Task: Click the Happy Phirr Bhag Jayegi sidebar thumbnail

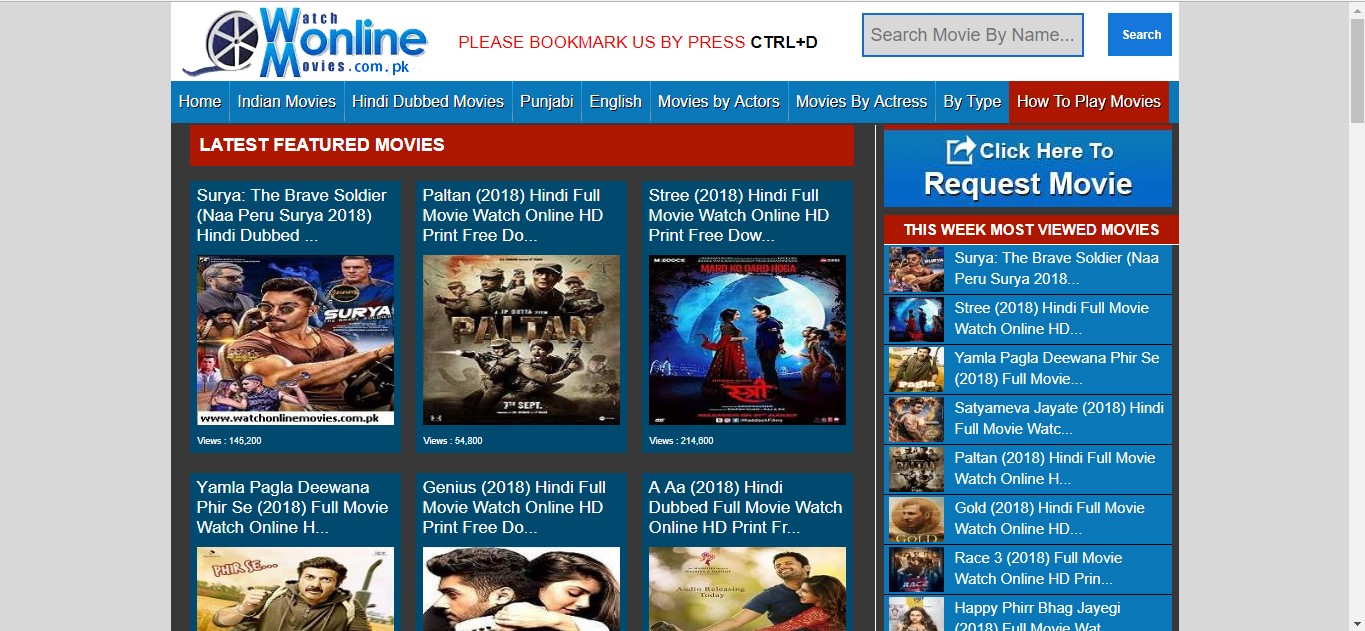Action: (x=916, y=614)
